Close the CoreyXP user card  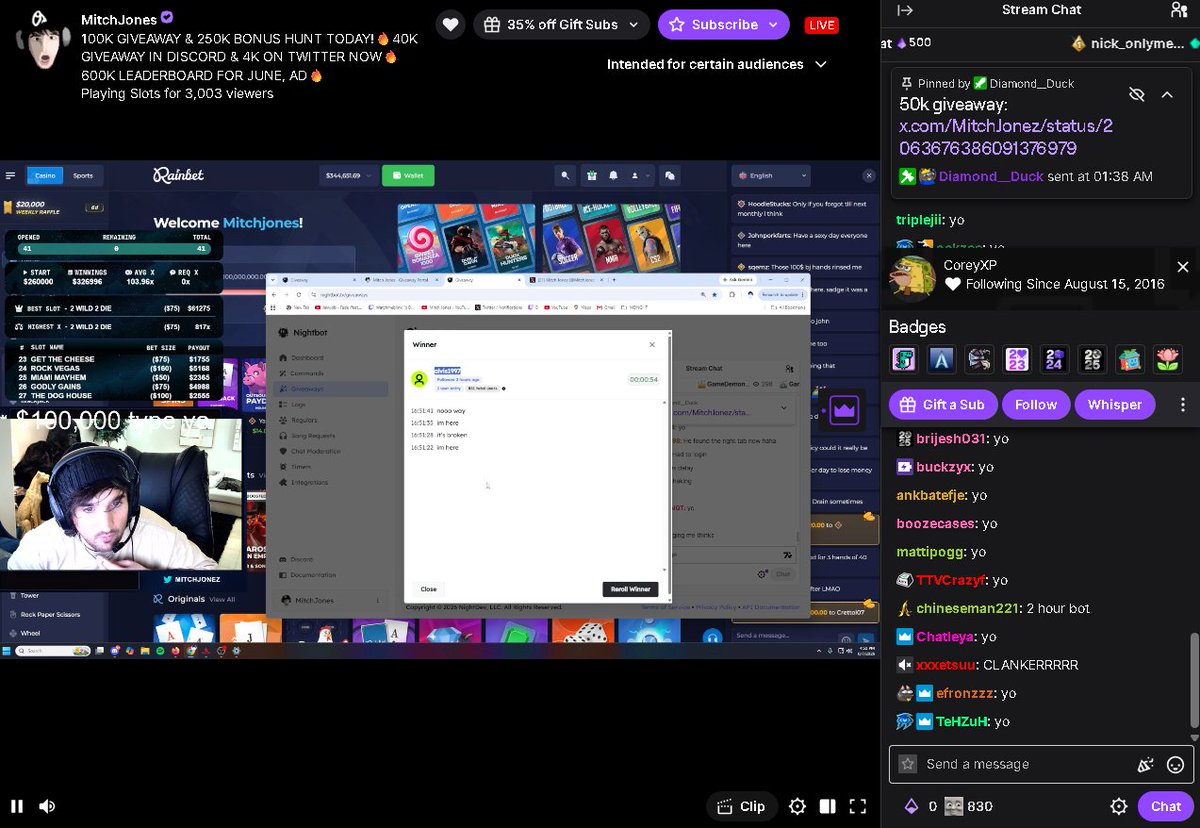[1183, 267]
